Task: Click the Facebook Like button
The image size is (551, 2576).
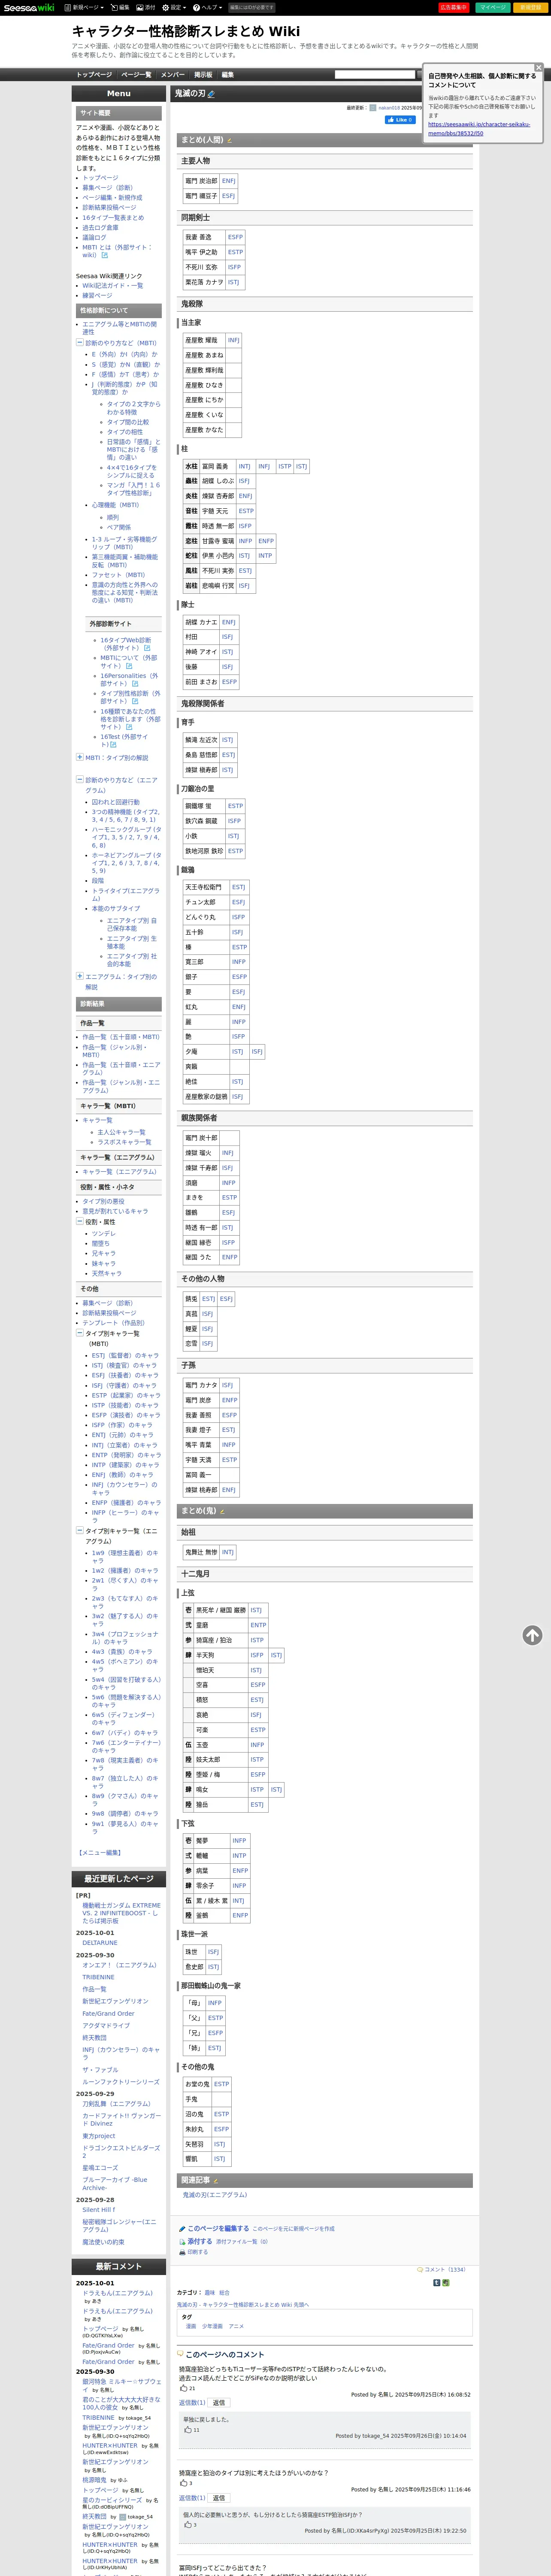Action: tap(400, 120)
